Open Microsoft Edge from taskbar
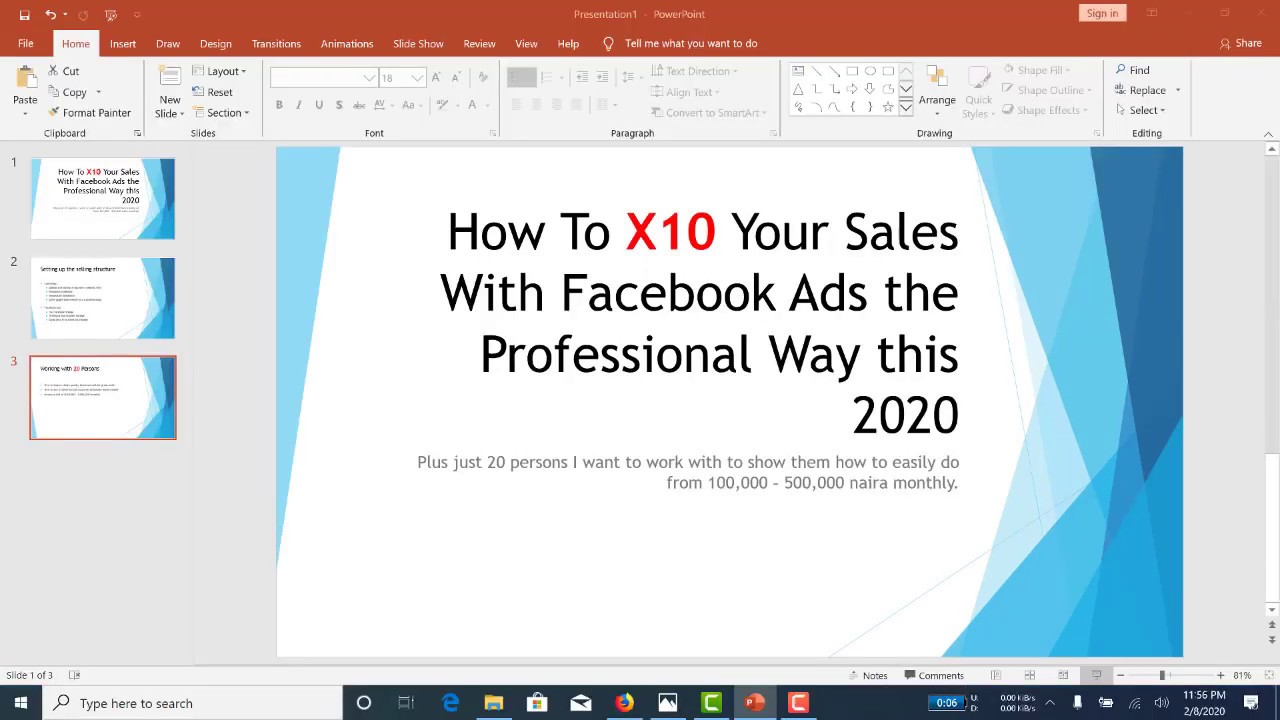This screenshot has width=1280, height=720. tap(451, 703)
